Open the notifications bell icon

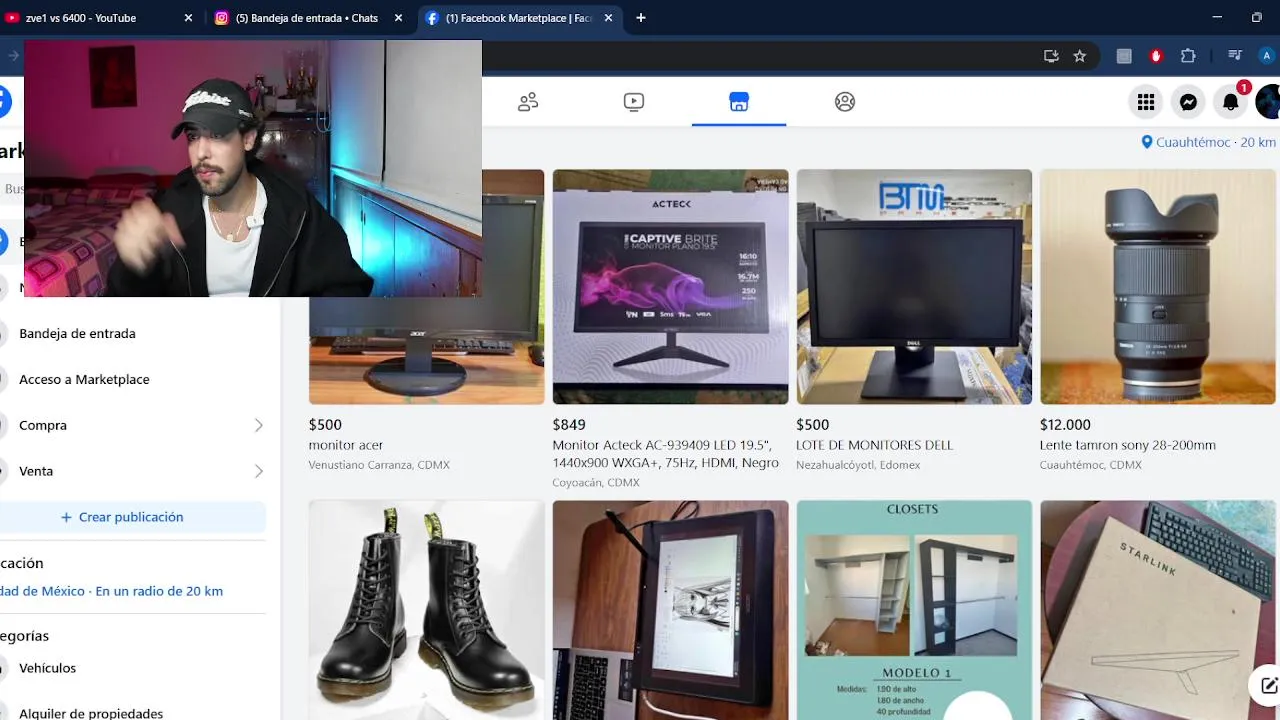tap(1231, 102)
